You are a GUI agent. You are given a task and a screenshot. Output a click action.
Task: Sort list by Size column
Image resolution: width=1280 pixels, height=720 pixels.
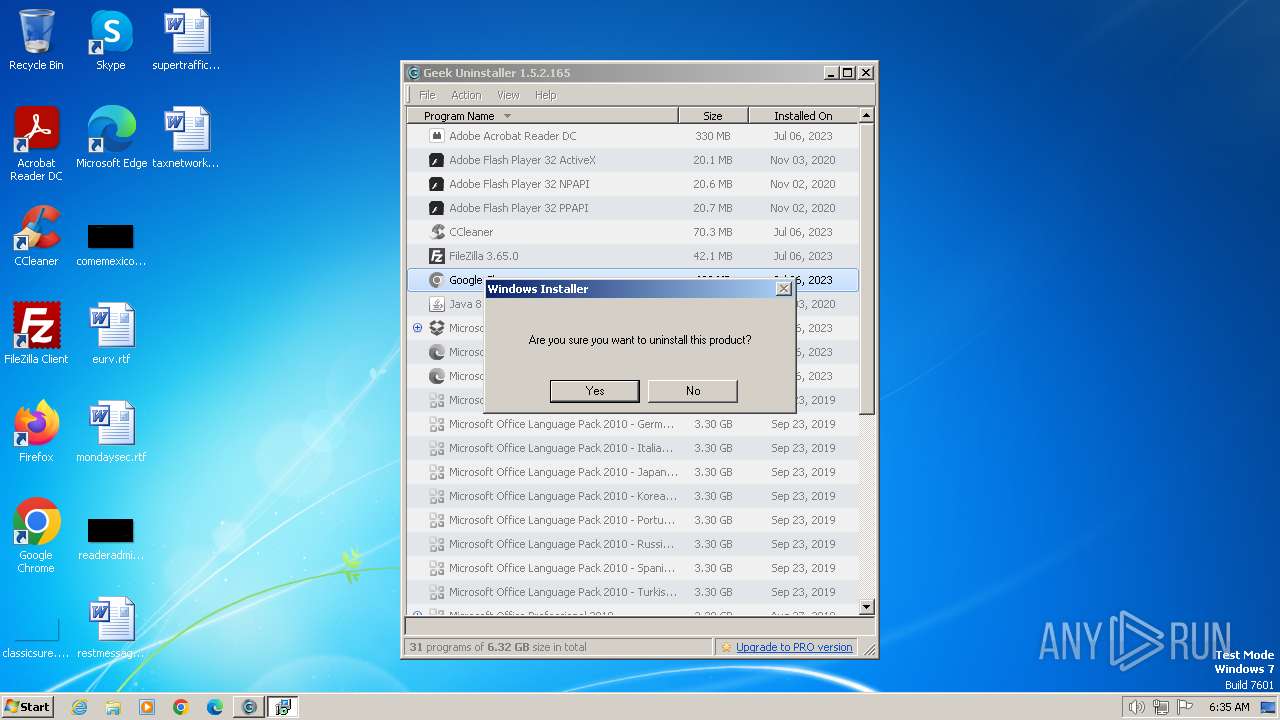713,116
